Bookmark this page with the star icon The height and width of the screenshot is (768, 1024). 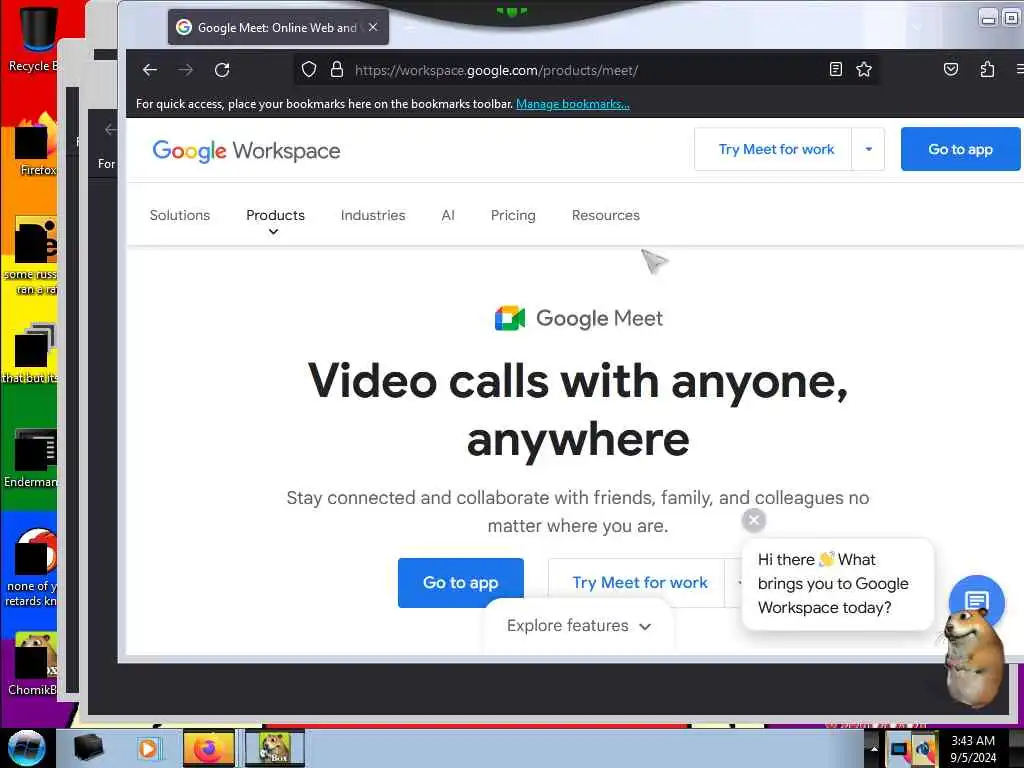click(864, 69)
